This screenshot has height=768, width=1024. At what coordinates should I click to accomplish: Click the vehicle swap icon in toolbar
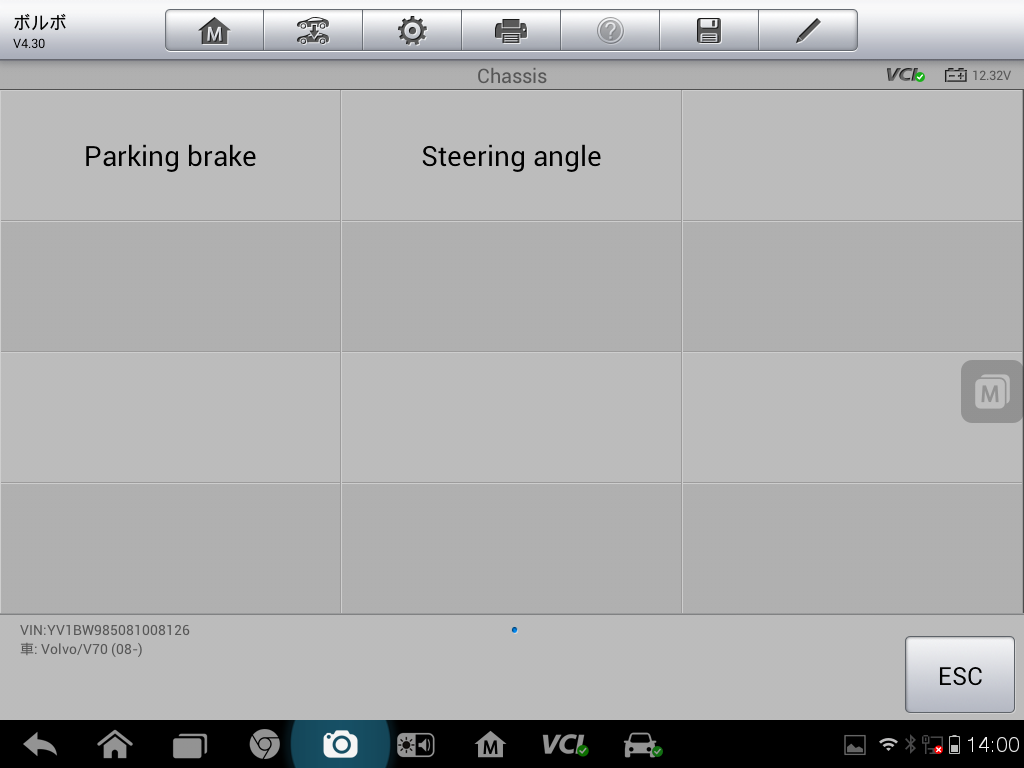(313, 31)
